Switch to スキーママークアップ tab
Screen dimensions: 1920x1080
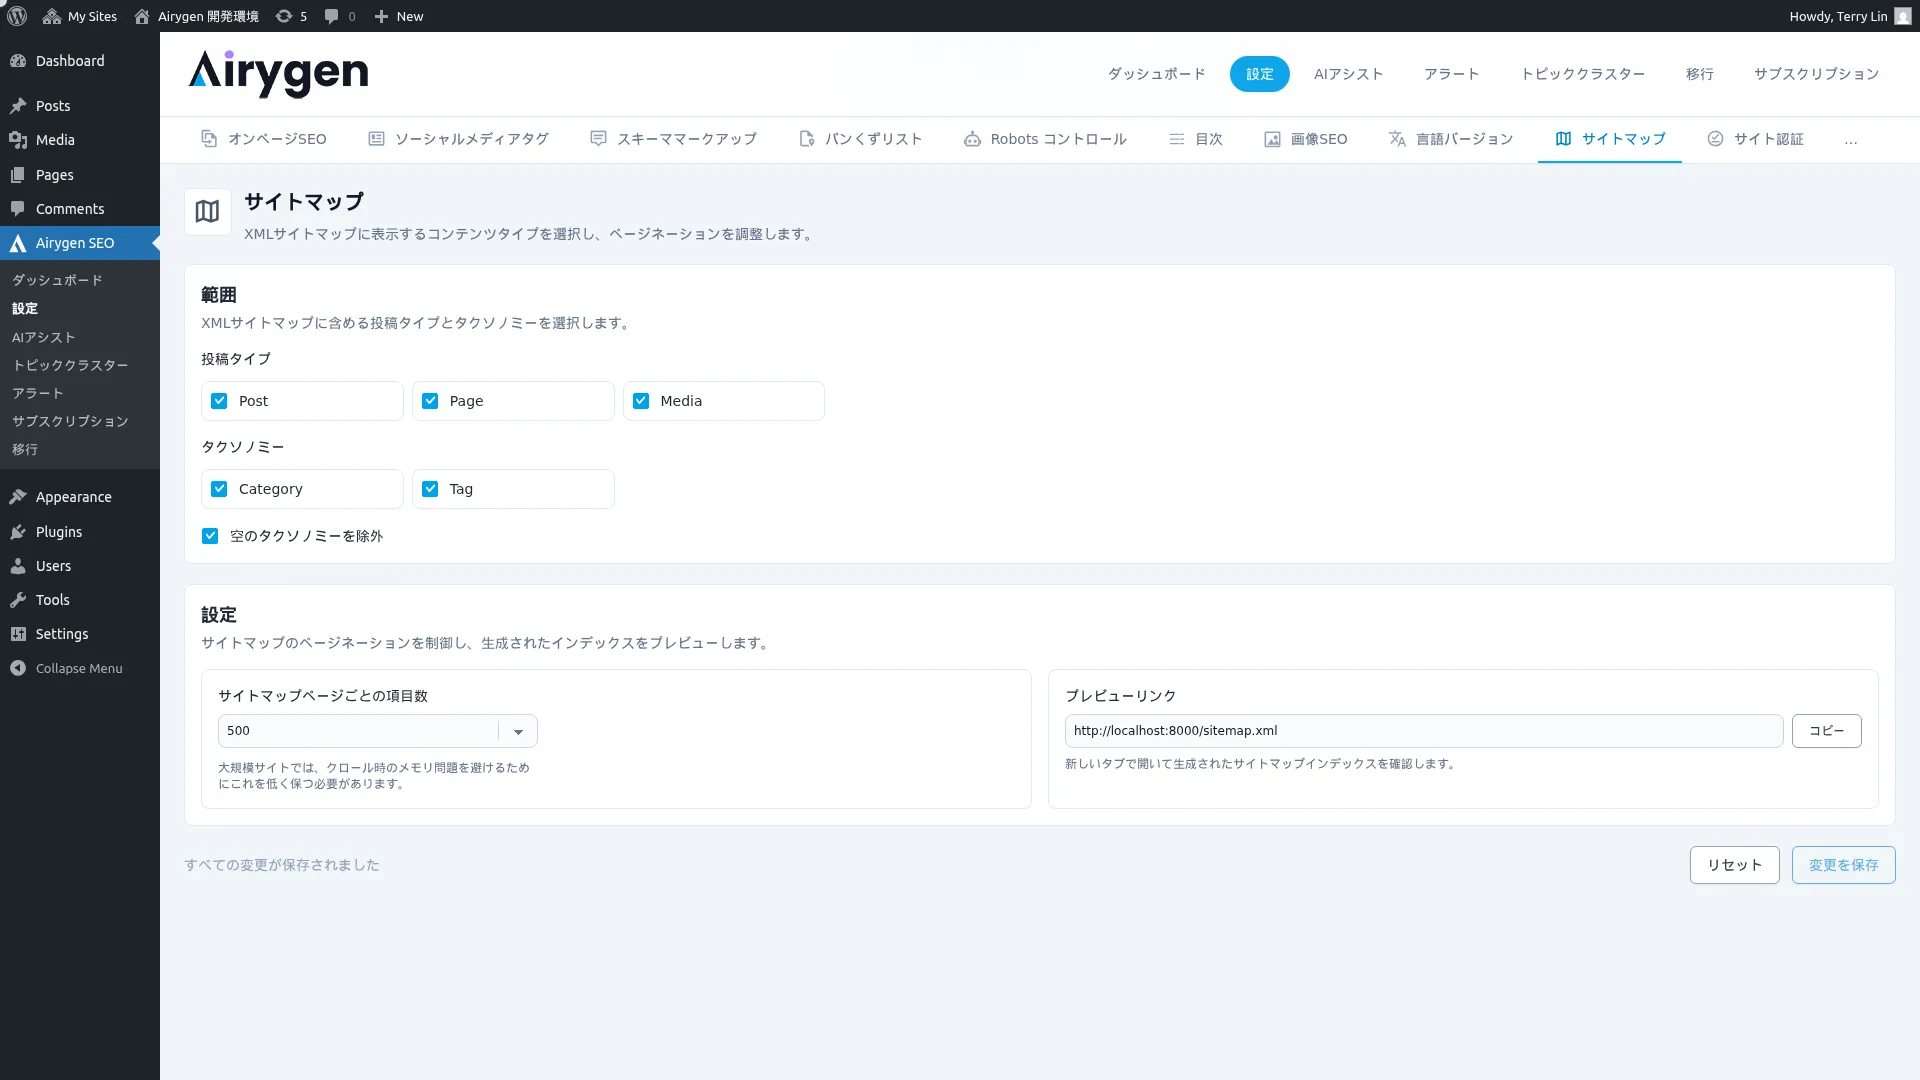(673, 139)
